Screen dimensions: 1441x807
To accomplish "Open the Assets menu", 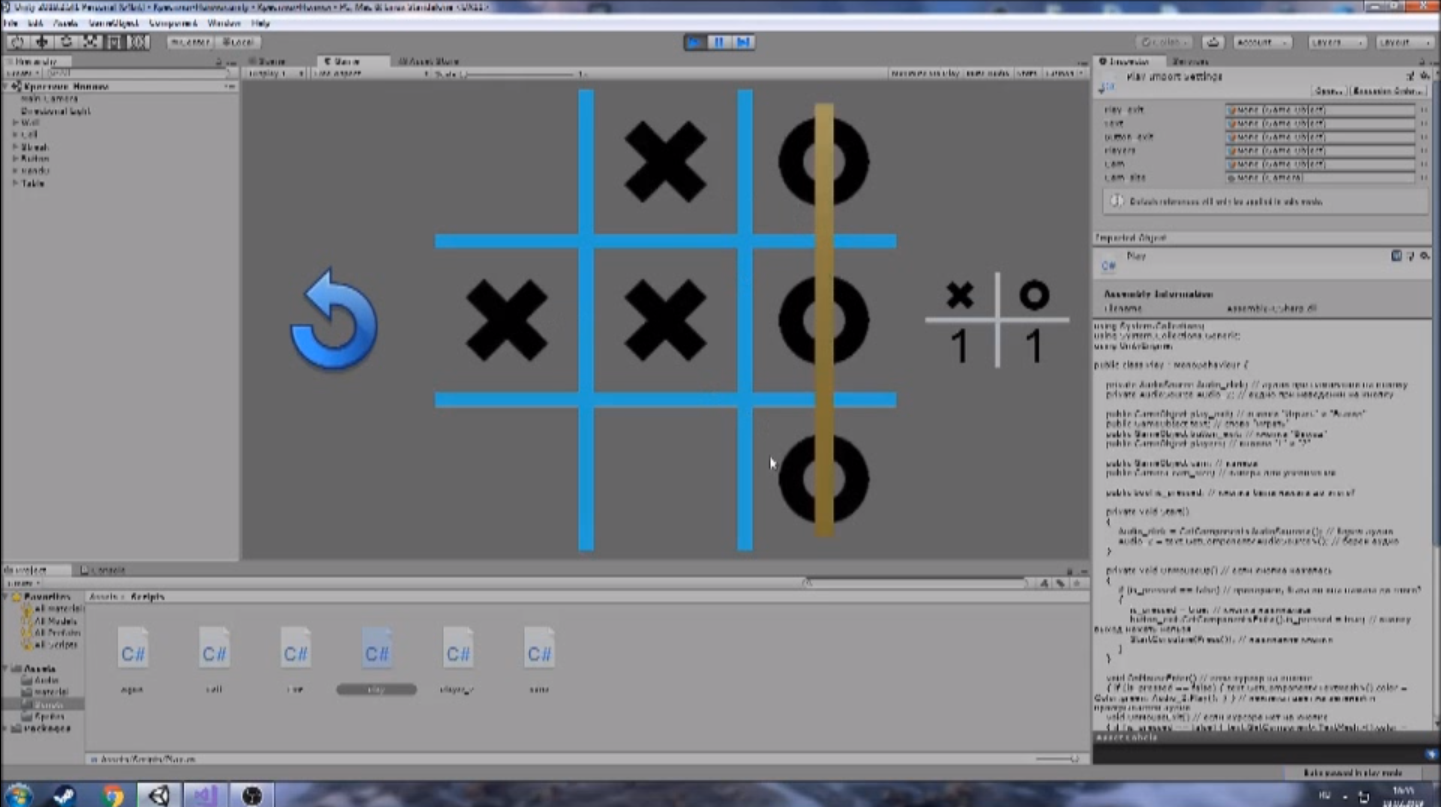I will [x=65, y=22].
